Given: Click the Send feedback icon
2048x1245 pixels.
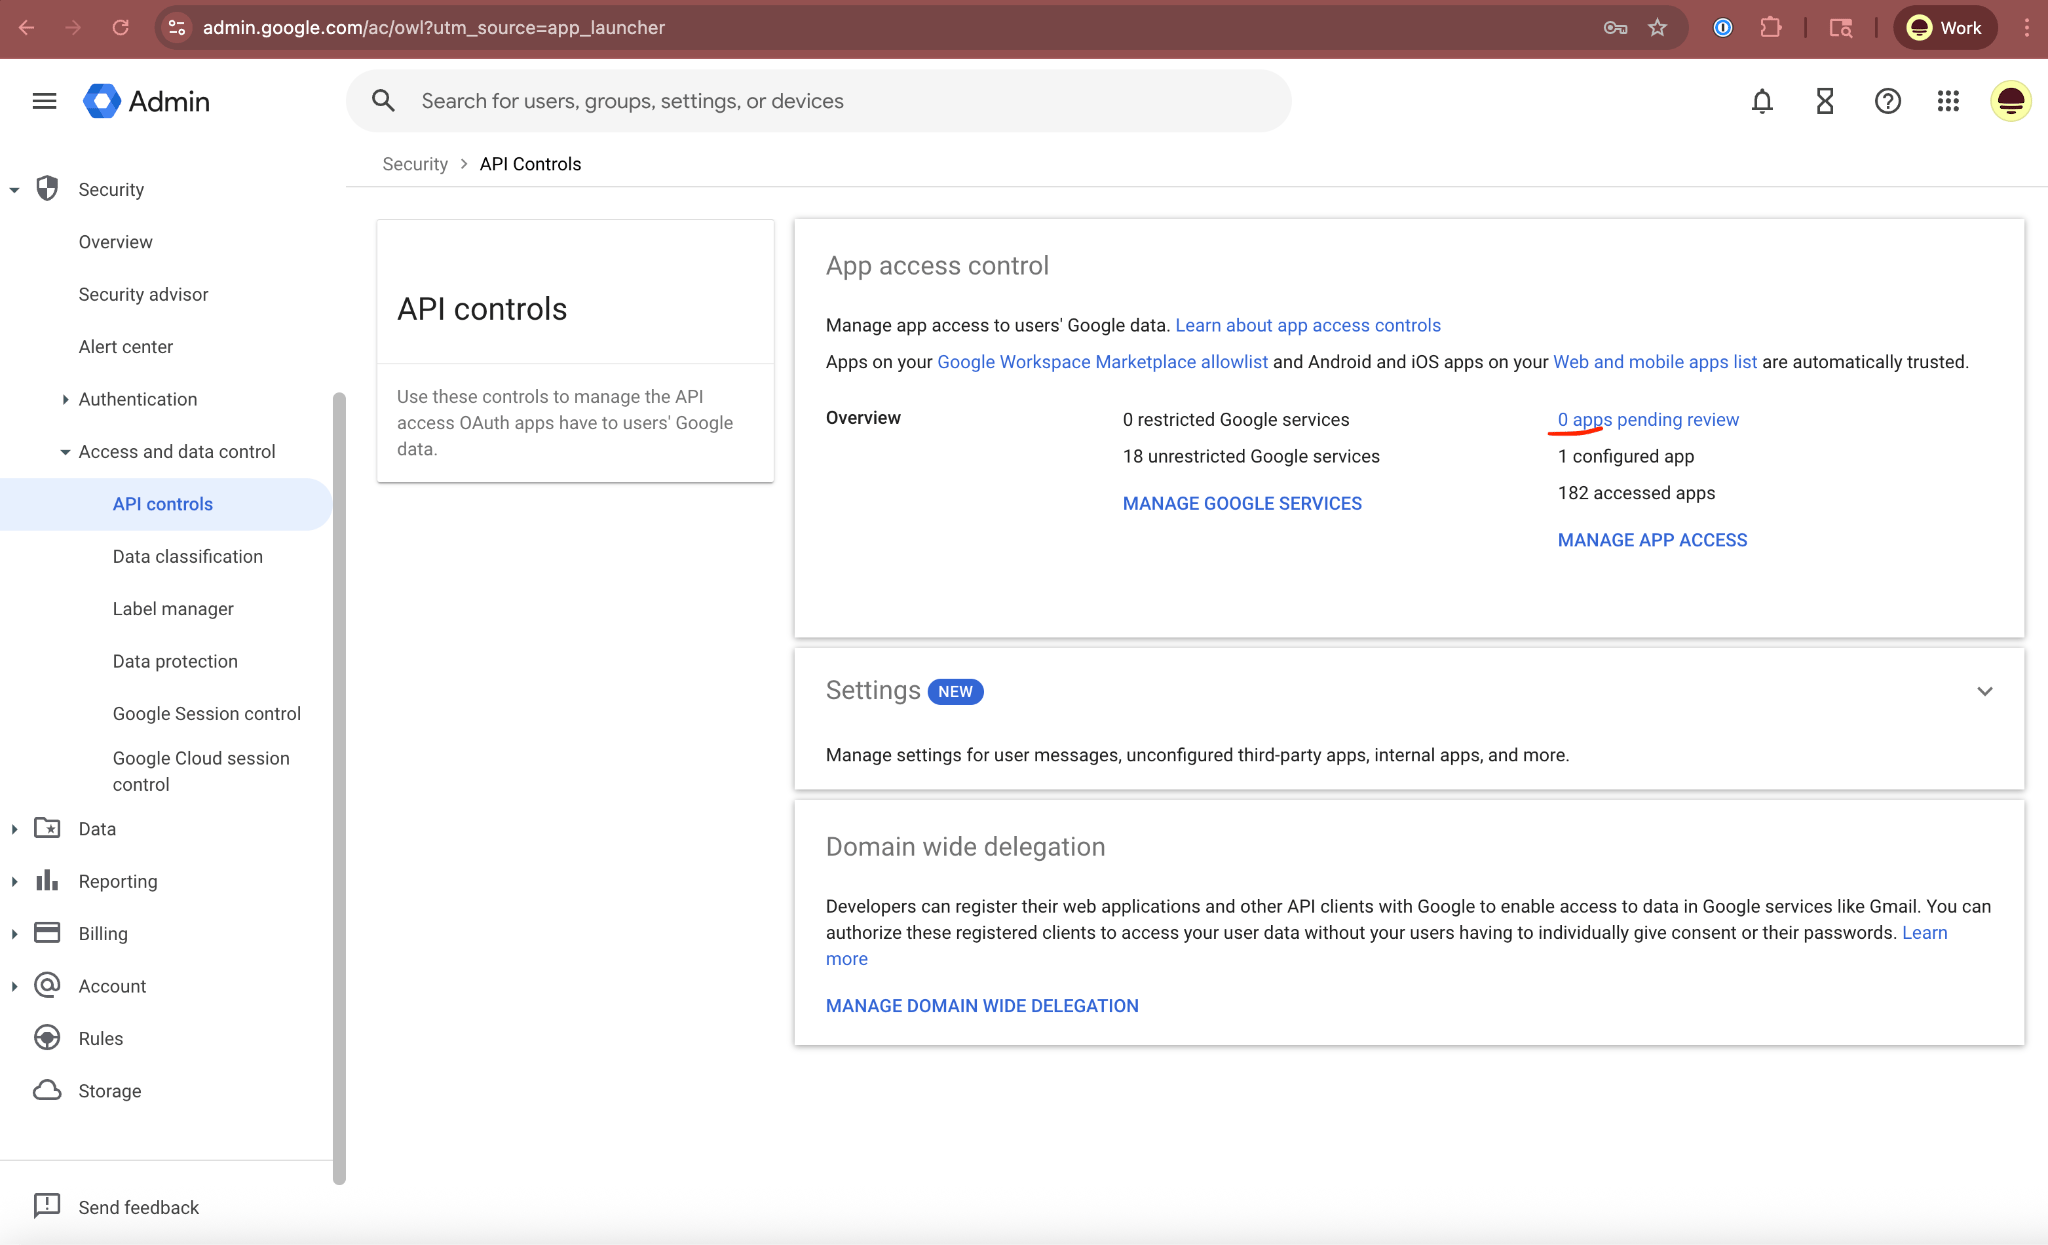Looking at the screenshot, I should (x=46, y=1206).
